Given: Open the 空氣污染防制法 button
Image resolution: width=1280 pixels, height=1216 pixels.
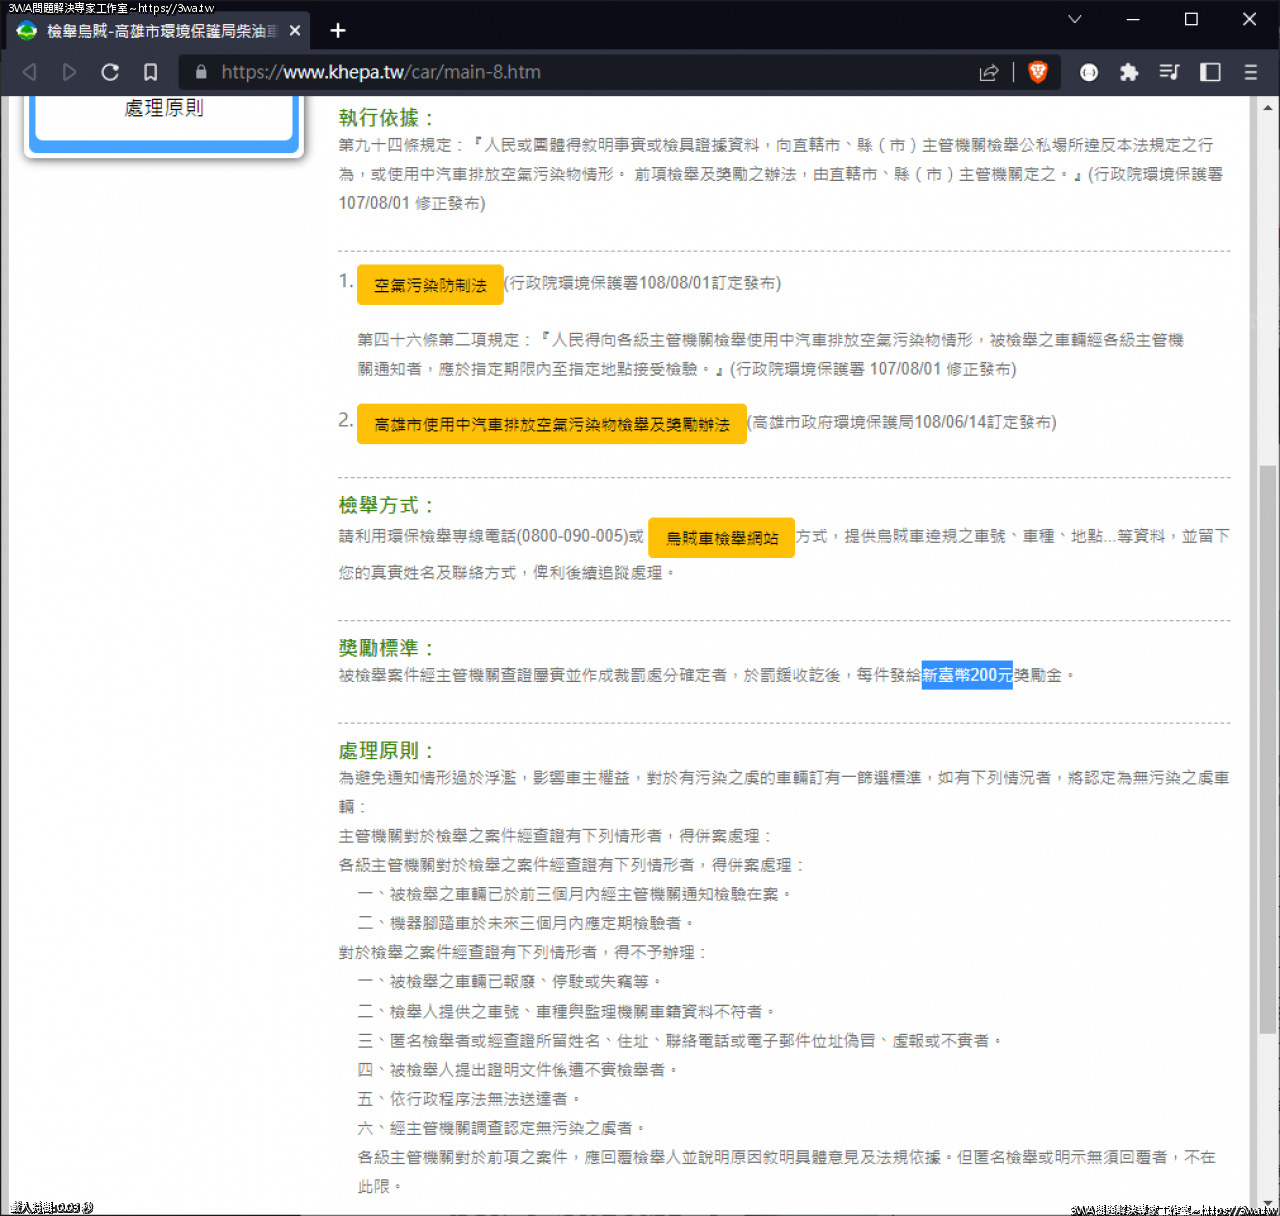Looking at the screenshot, I should (429, 284).
